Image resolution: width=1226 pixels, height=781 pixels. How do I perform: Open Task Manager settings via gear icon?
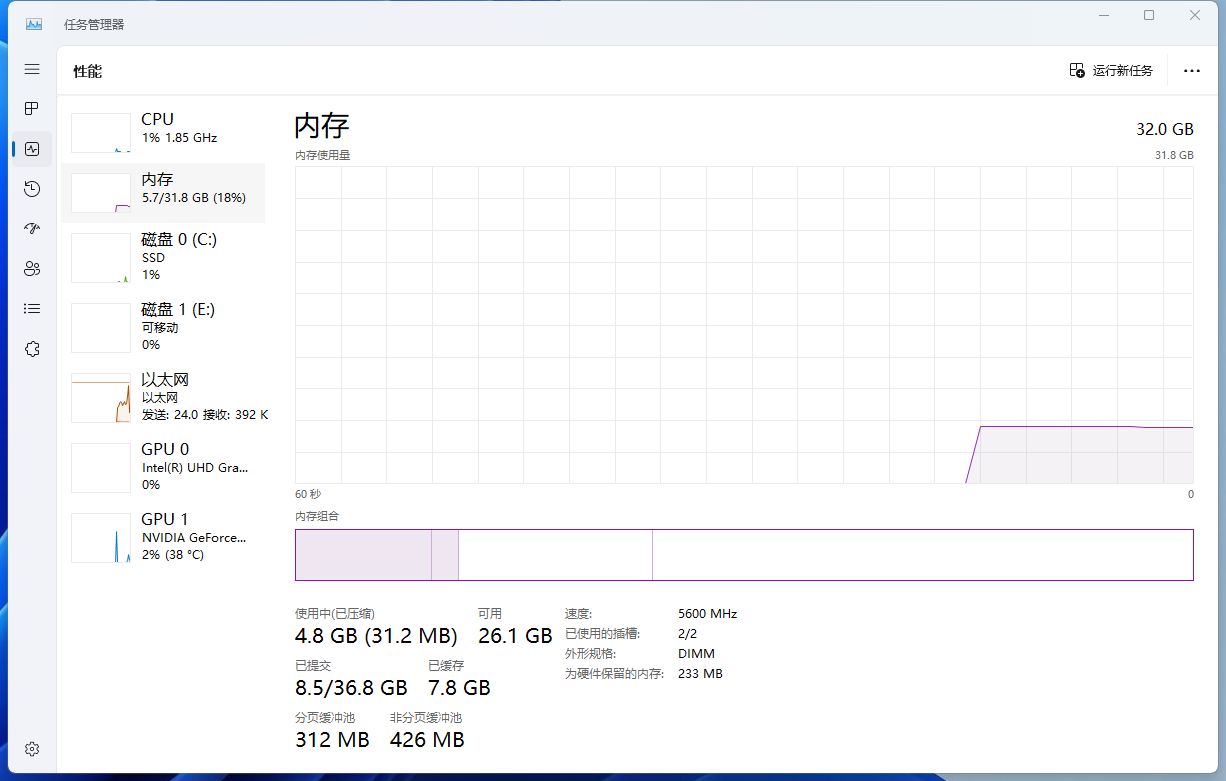pos(31,748)
